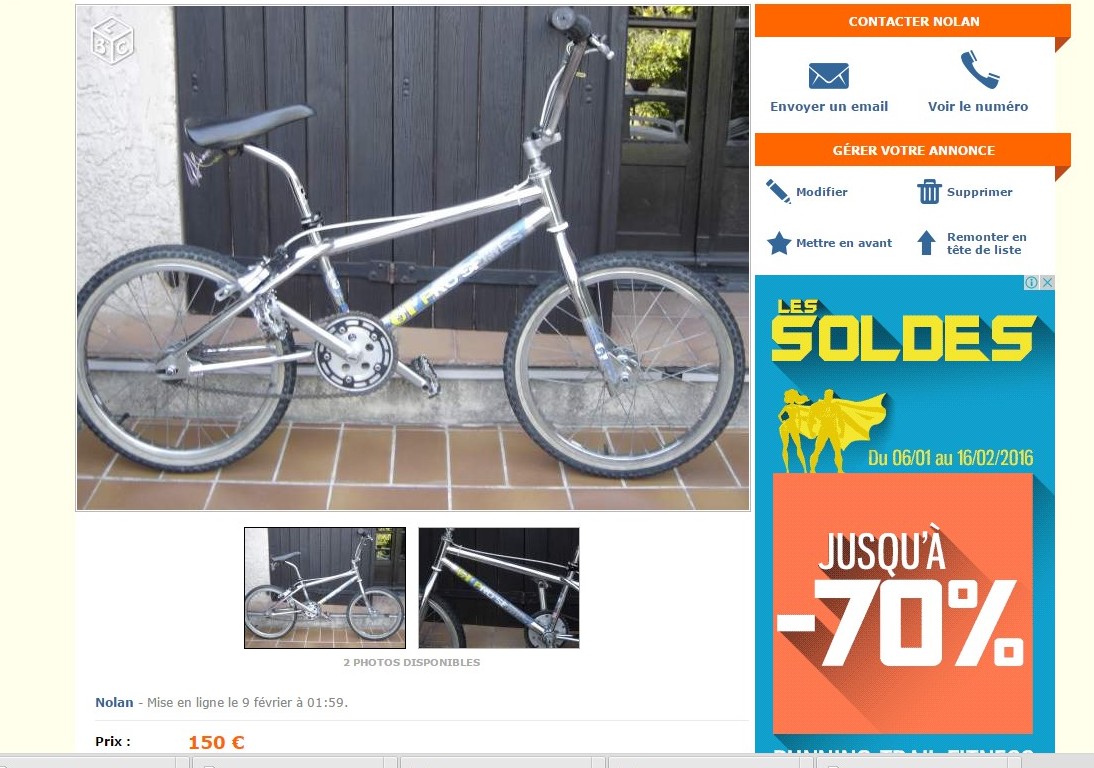Select the Modifier link
This screenshot has width=1094, height=768.
(821, 192)
